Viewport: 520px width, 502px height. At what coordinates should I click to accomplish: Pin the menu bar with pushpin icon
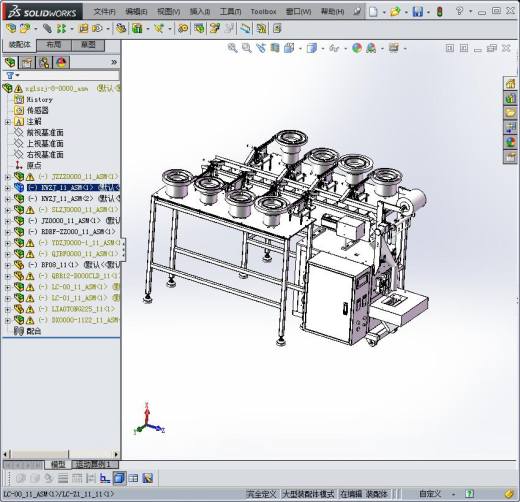(x=357, y=12)
